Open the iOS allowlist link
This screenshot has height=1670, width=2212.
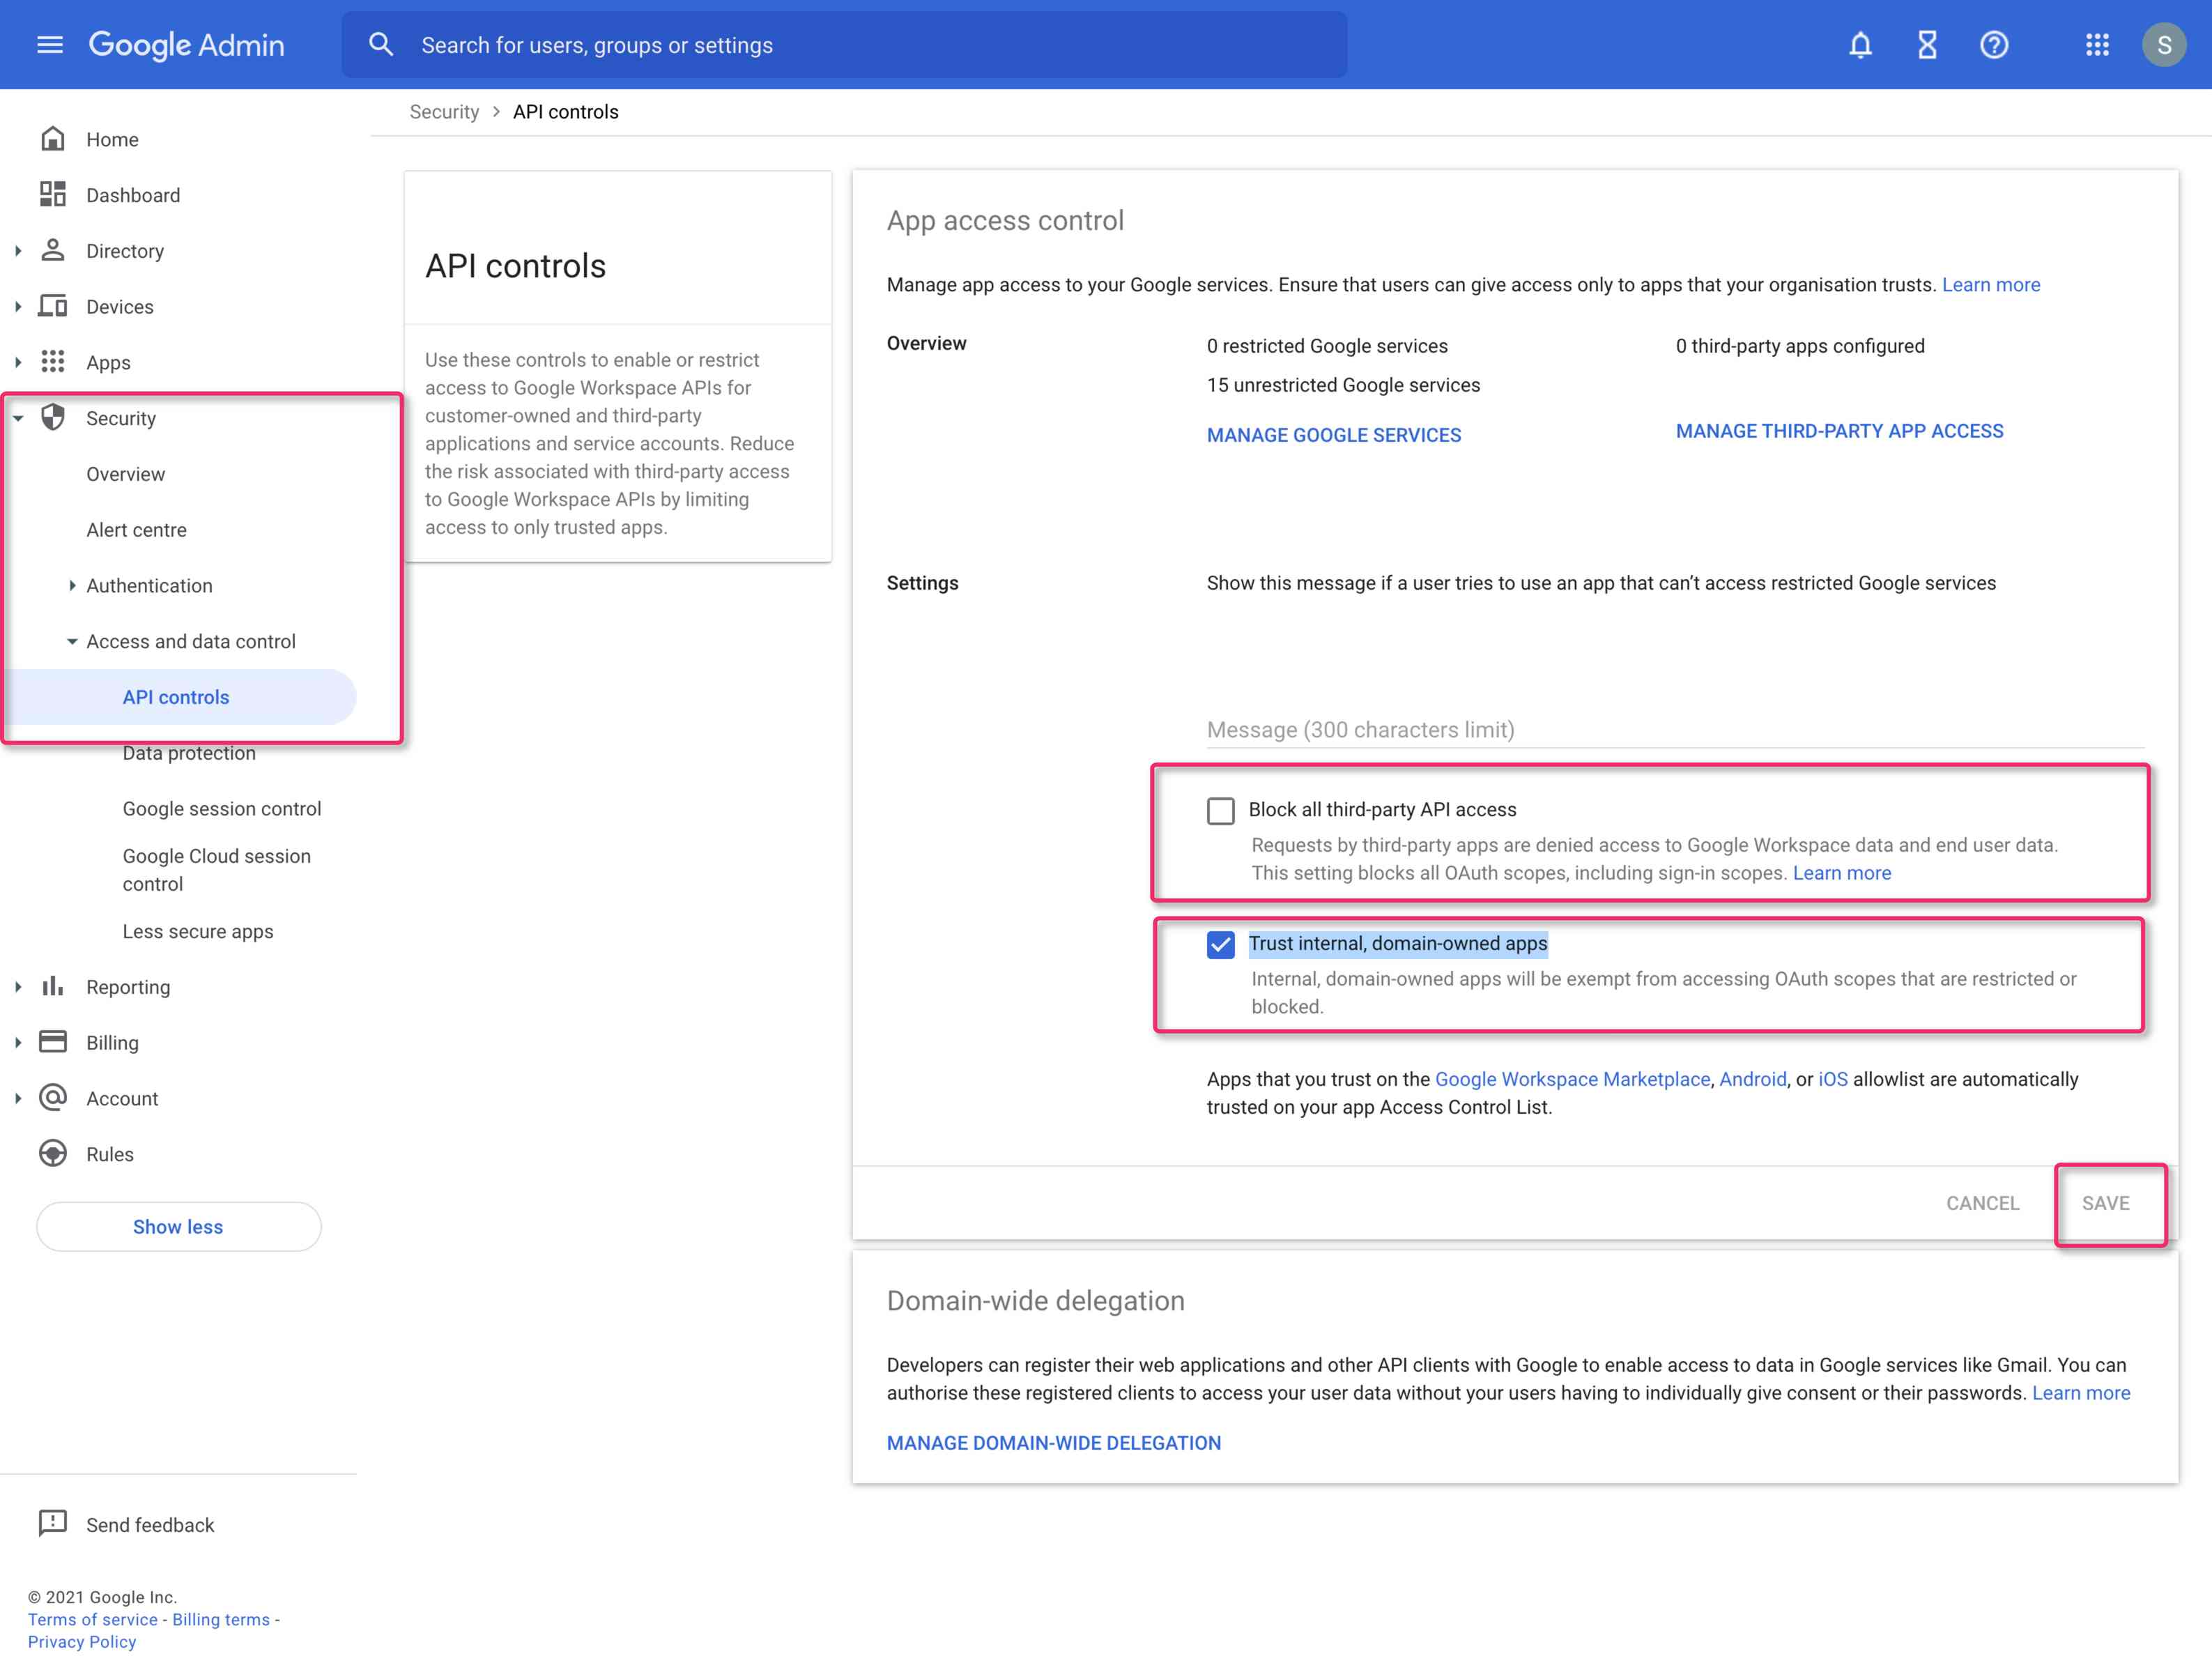[1832, 1079]
